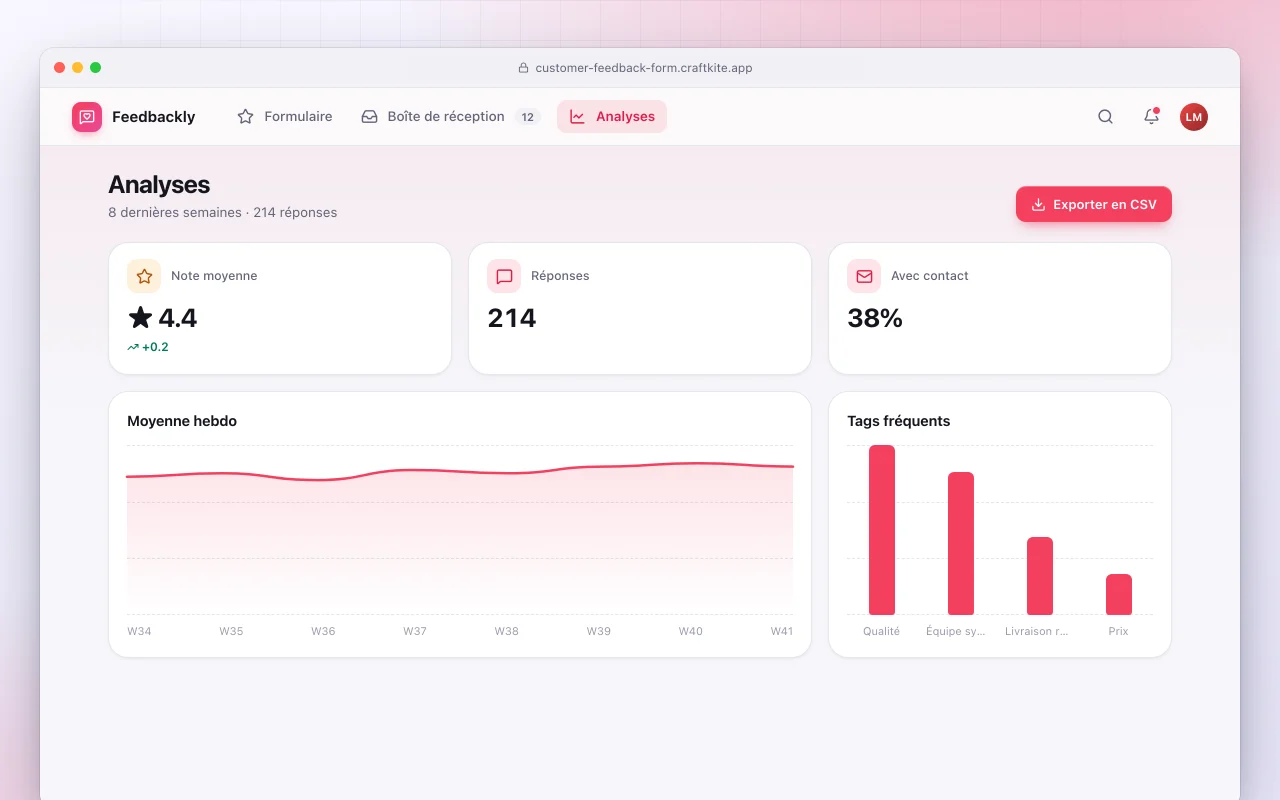Click the W40 axis label
Image resolution: width=1280 pixels, height=800 pixels.
coord(691,631)
